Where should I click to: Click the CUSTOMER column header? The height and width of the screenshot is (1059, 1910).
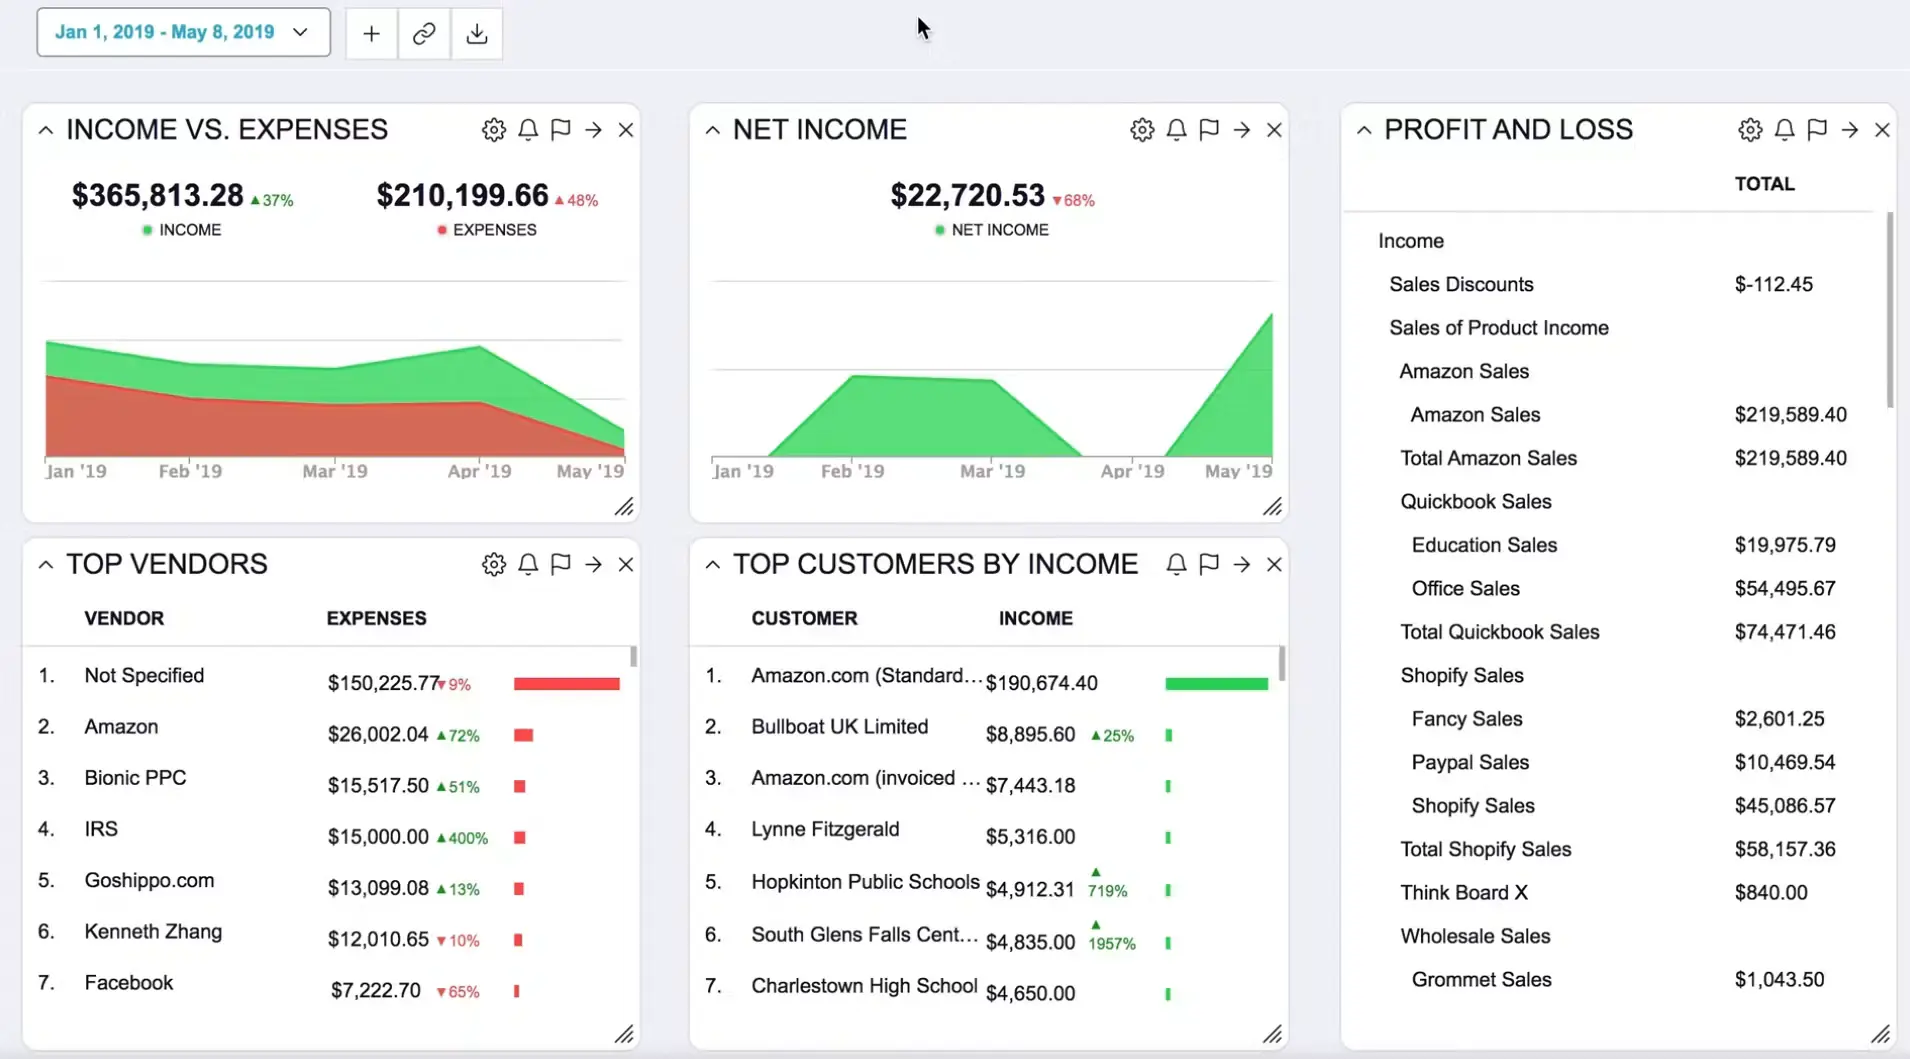pos(804,618)
